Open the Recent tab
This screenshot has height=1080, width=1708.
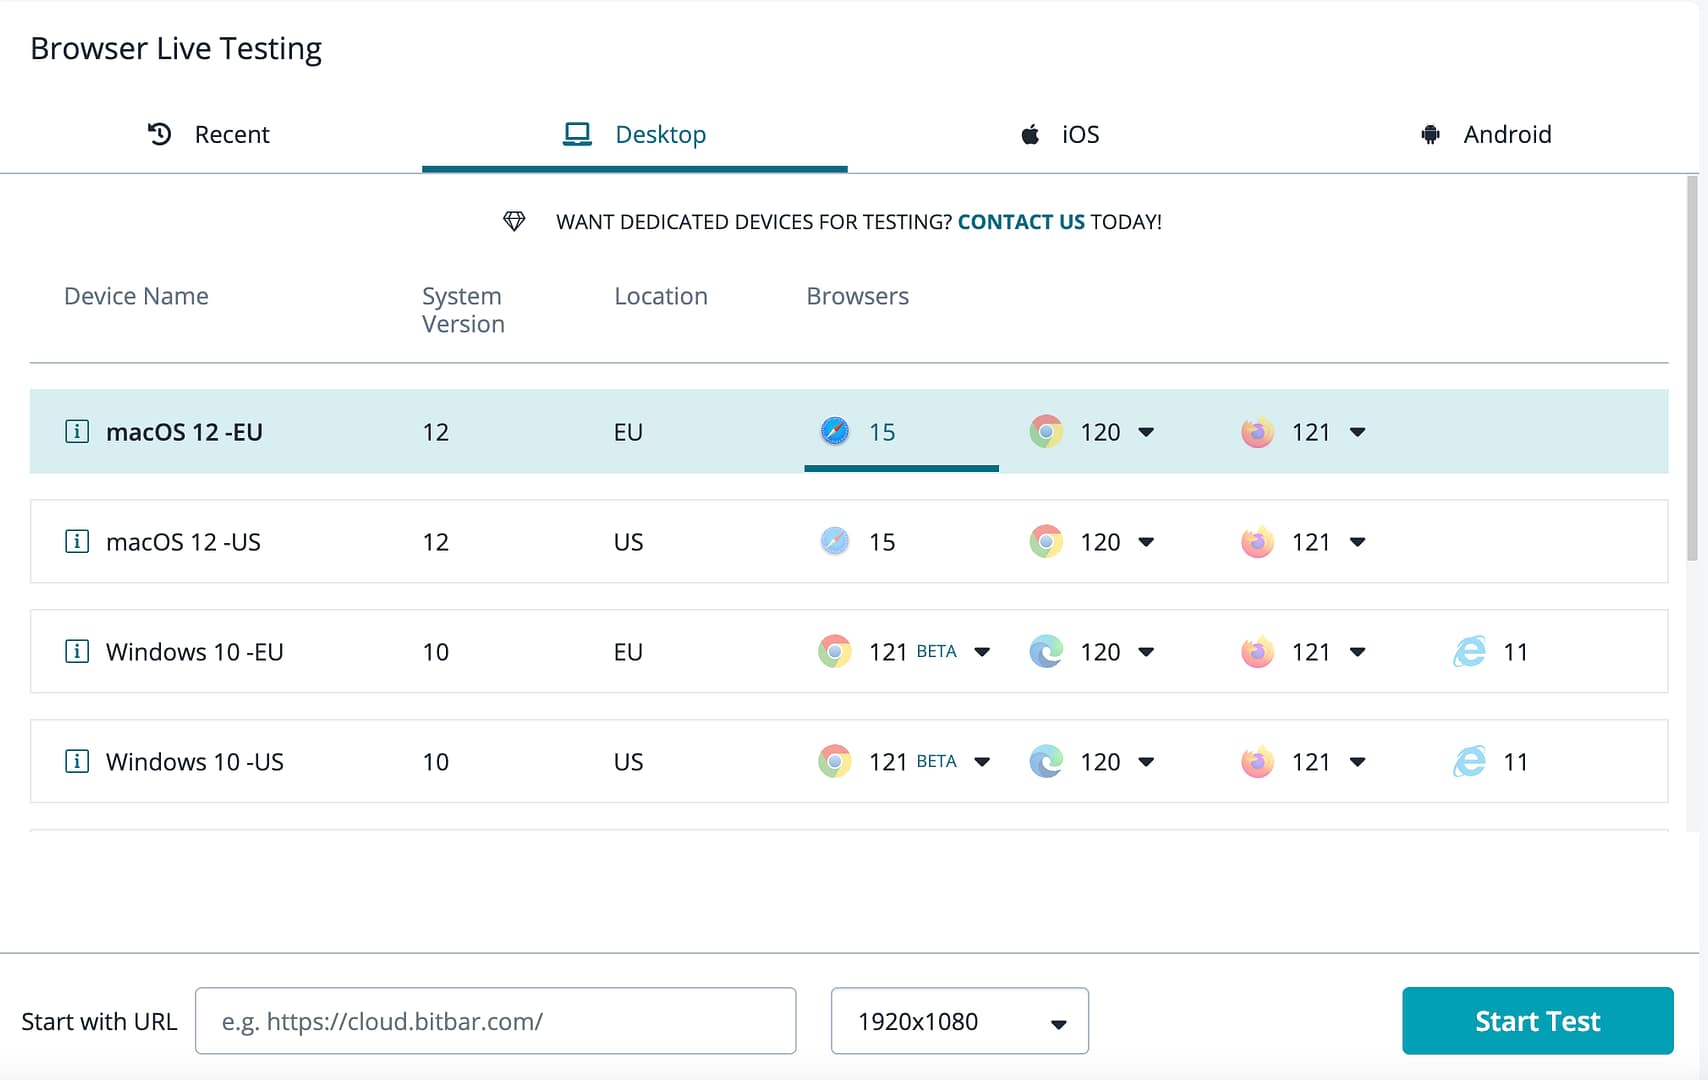point(208,134)
